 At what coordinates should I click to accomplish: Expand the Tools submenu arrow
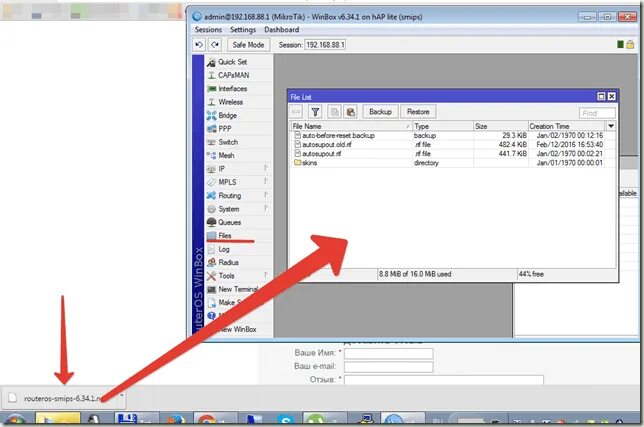(x=266, y=275)
